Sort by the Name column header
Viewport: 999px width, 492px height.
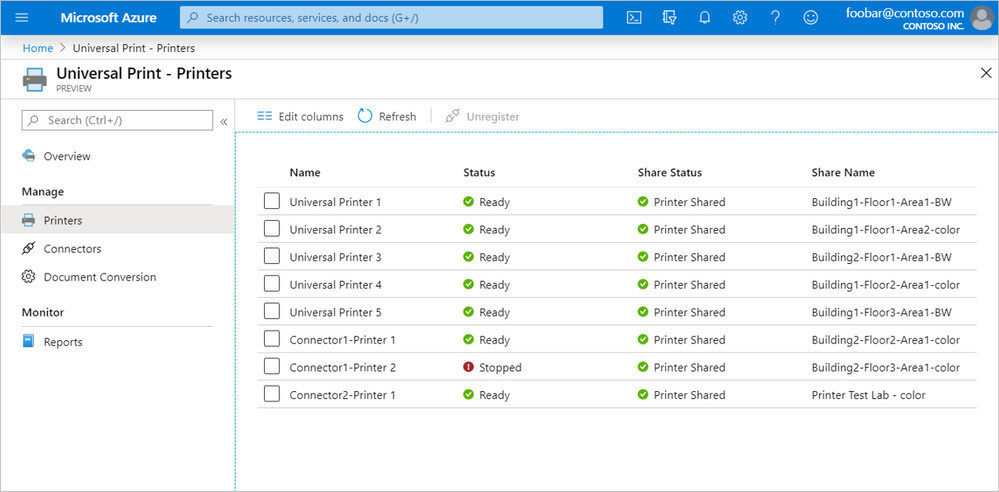pyautogui.click(x=305, y=173)
